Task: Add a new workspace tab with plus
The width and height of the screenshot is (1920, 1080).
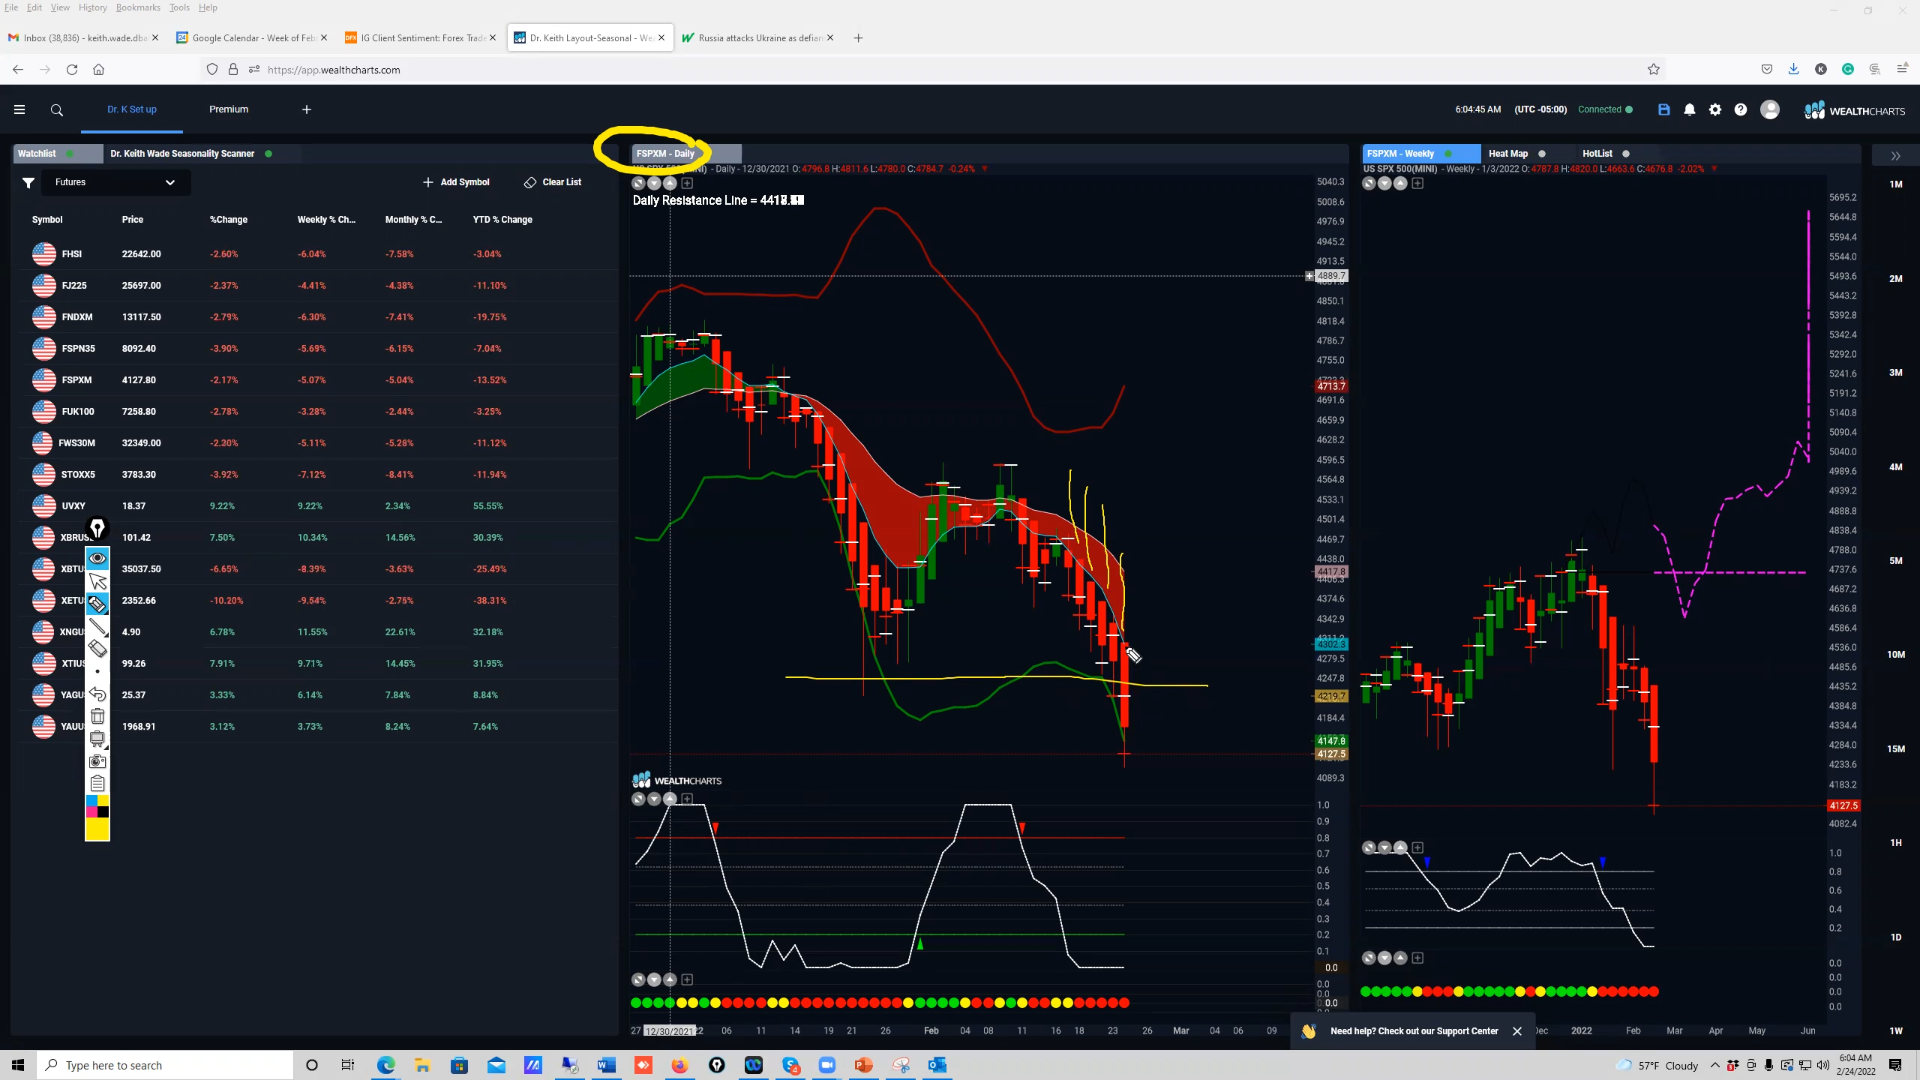Action: point(307,110)
